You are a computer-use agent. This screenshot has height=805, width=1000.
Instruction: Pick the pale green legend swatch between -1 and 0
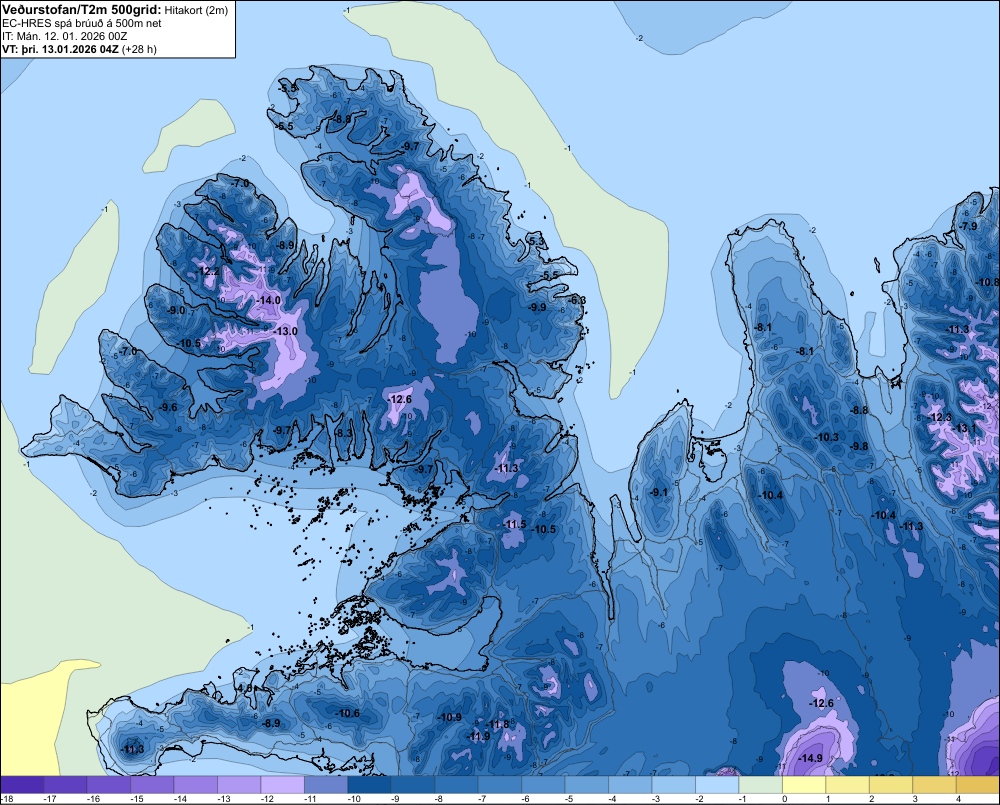(760, 785)
